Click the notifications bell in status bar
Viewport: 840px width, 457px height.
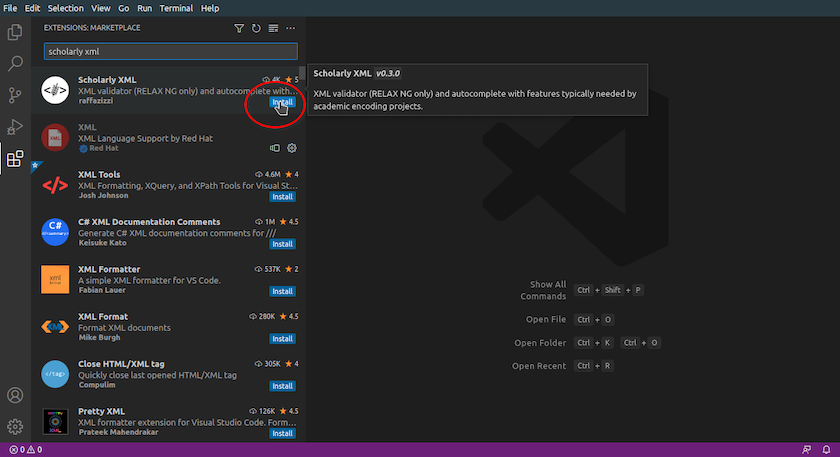[825, 450]
